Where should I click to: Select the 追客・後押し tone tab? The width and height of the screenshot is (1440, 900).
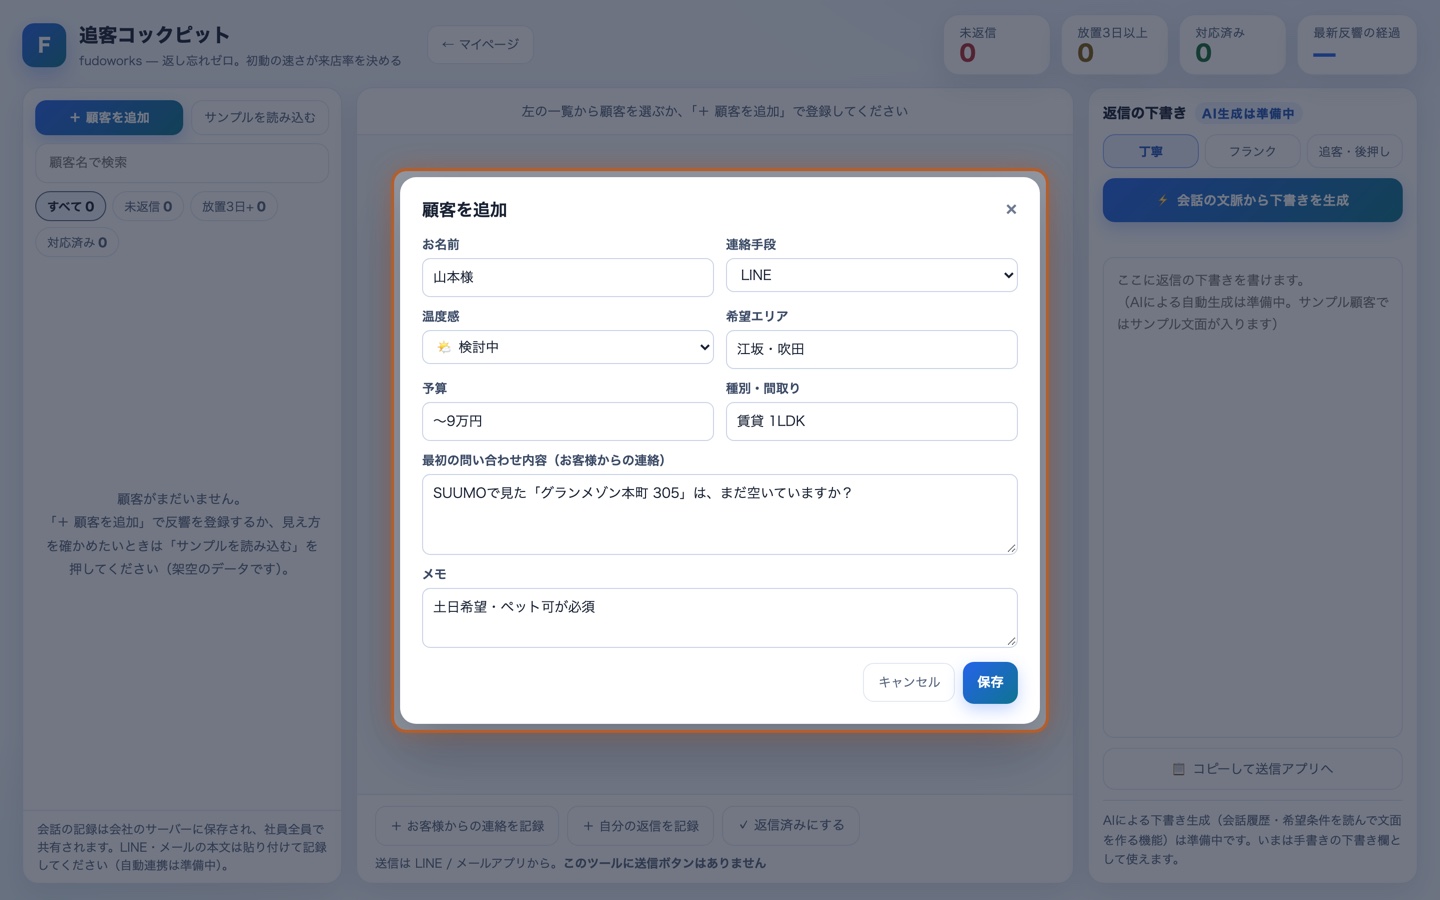click(x=1354, y=151)
